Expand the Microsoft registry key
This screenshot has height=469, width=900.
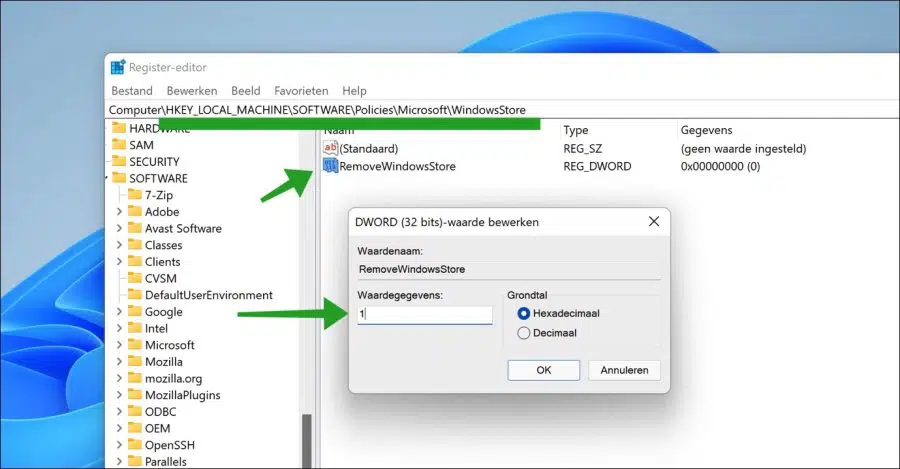click(119, 345)
